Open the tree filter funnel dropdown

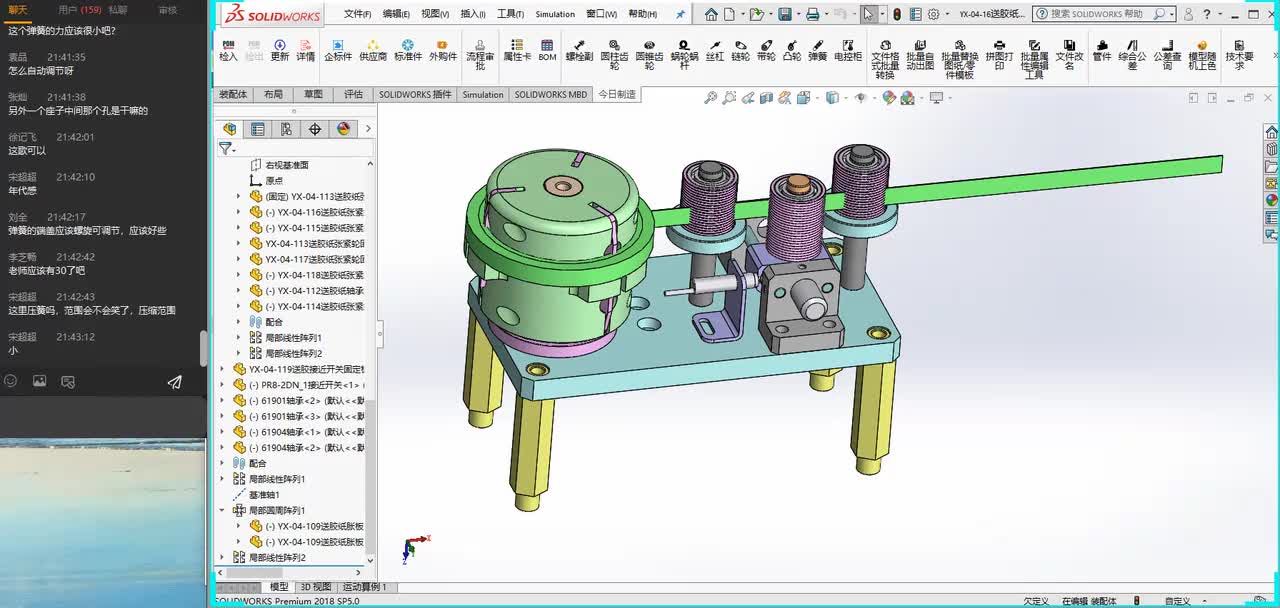point(227,148)
